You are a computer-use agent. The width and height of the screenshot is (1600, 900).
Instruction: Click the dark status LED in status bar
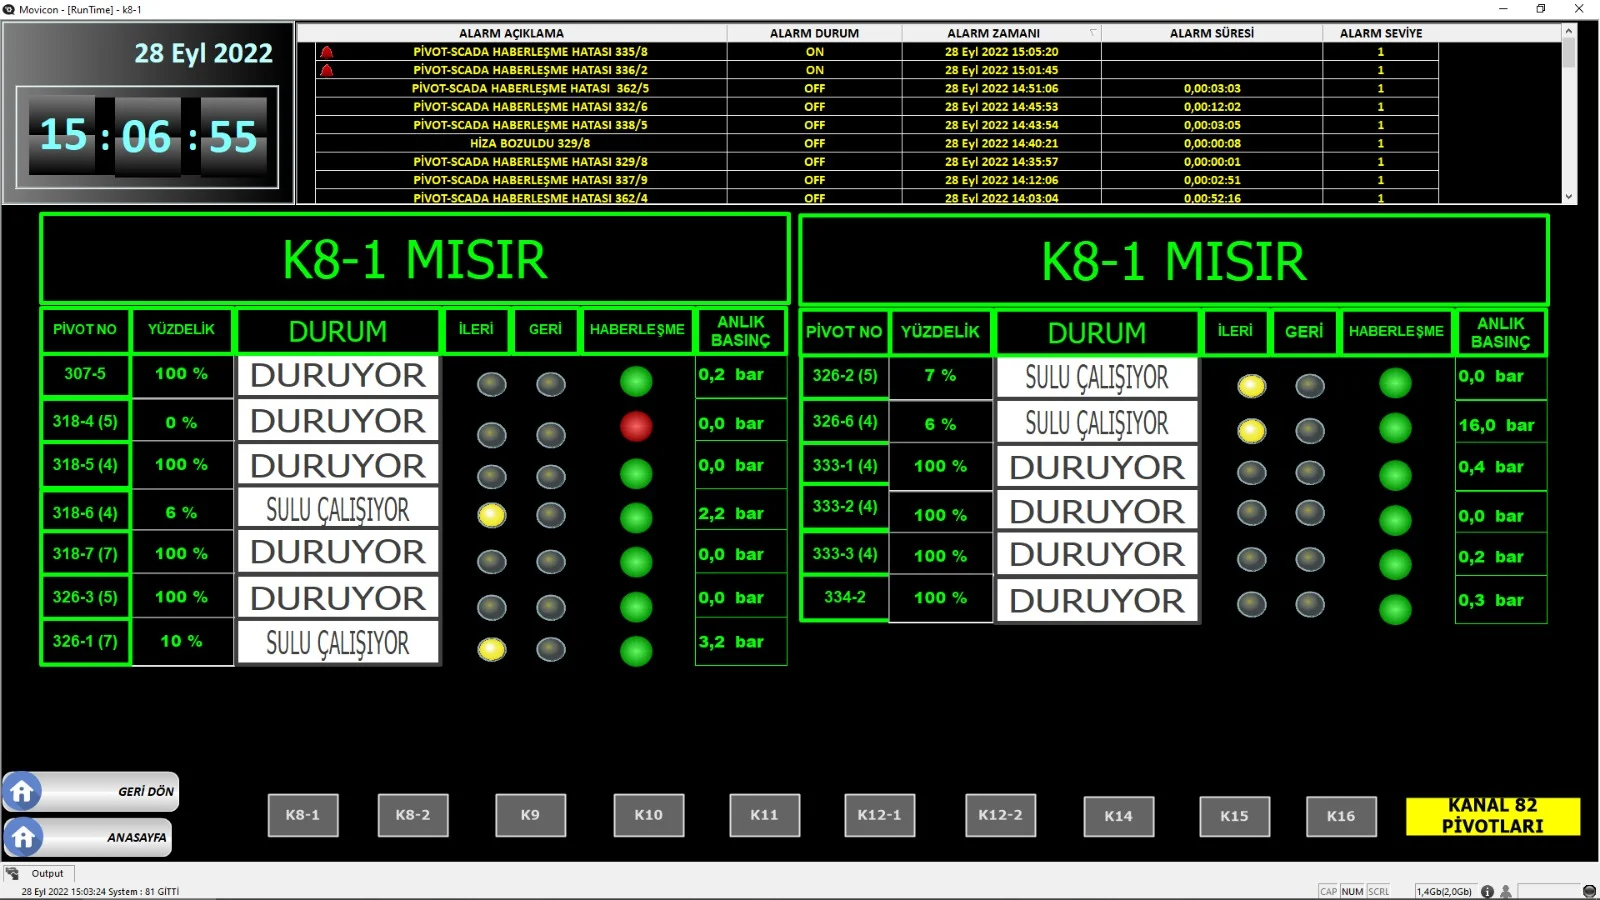[1589, 891]
